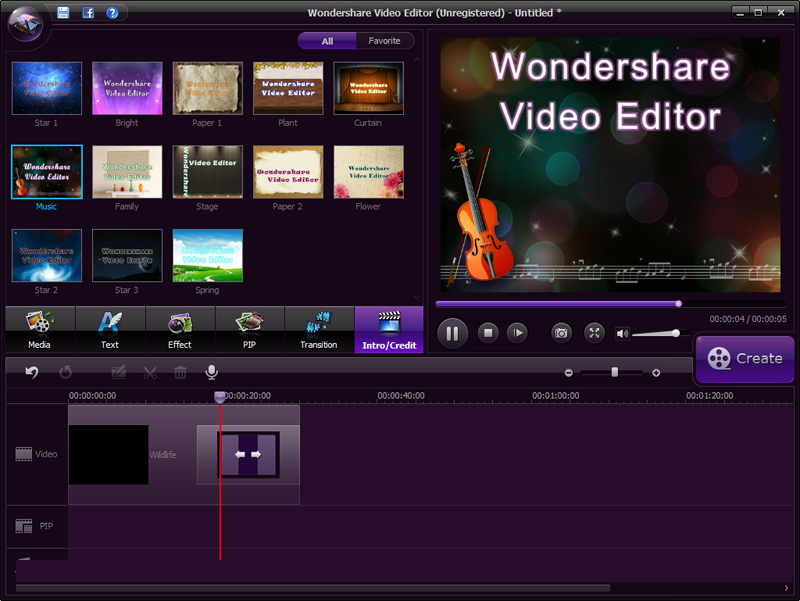The image size is (800, 601).
Task: Click the timeline zoom in plus icon
Action: (656, 373)
